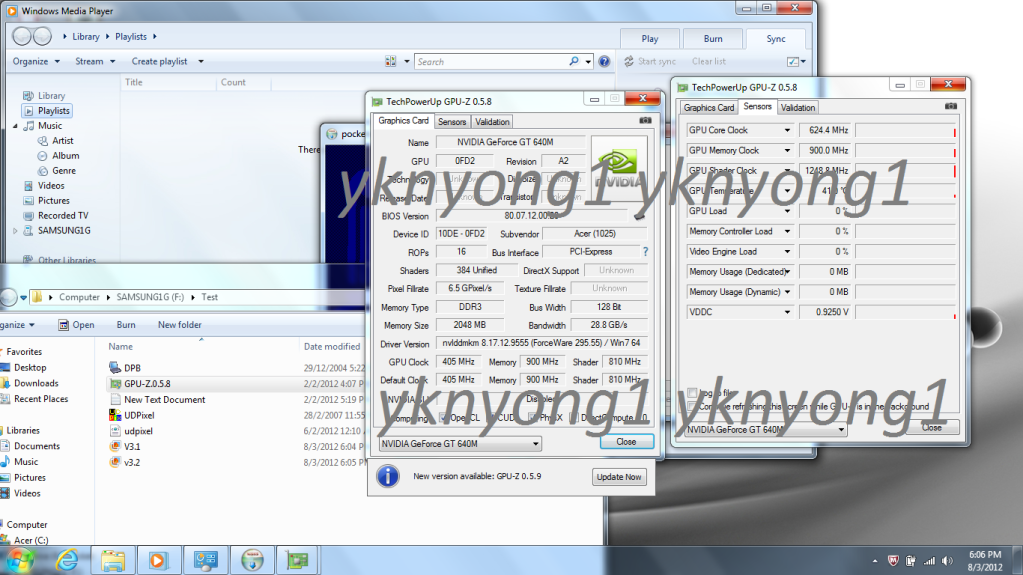Click New folder in Explorer toolbar
1023x575 pixels.
(x=179, y=325)
